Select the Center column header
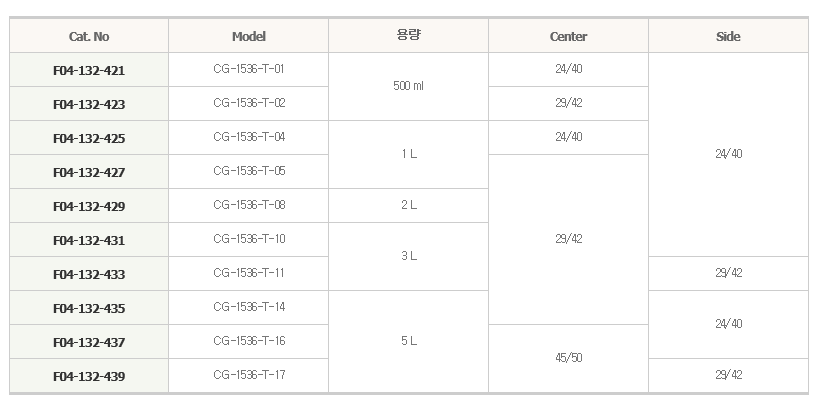This screenshot has width=825, height=410. pos(568,36)
